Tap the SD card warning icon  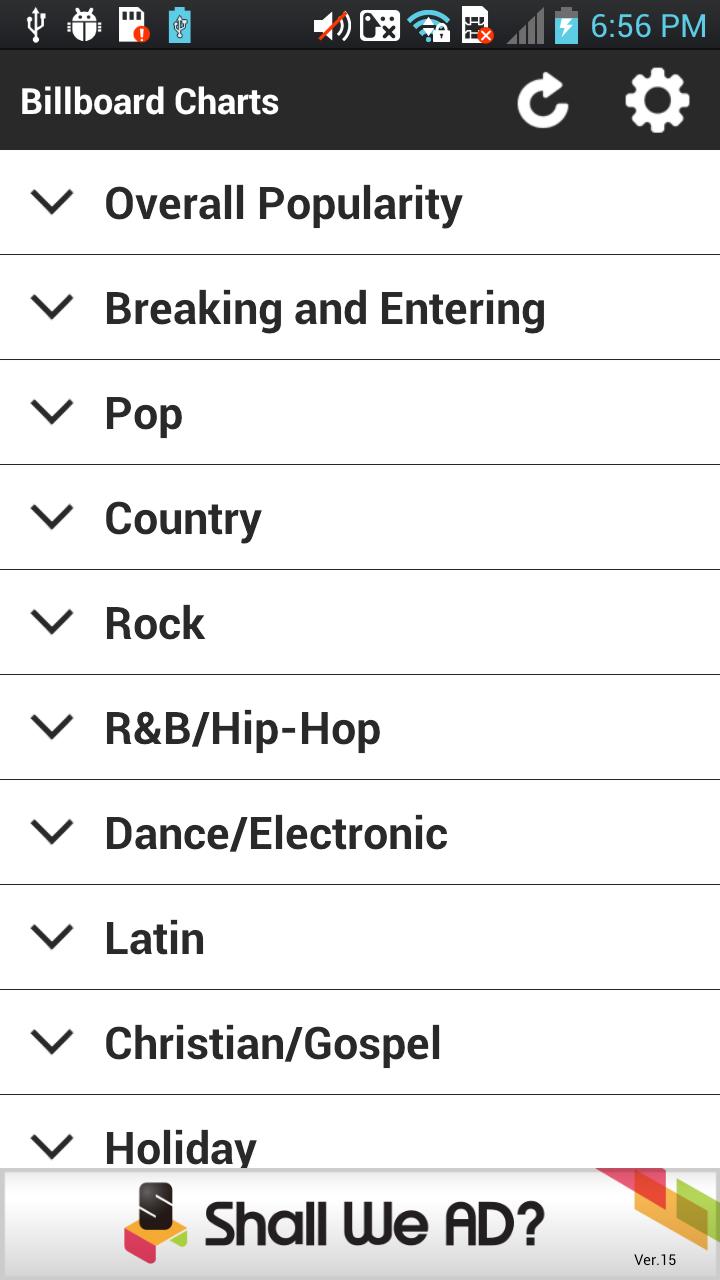point(133,25)
